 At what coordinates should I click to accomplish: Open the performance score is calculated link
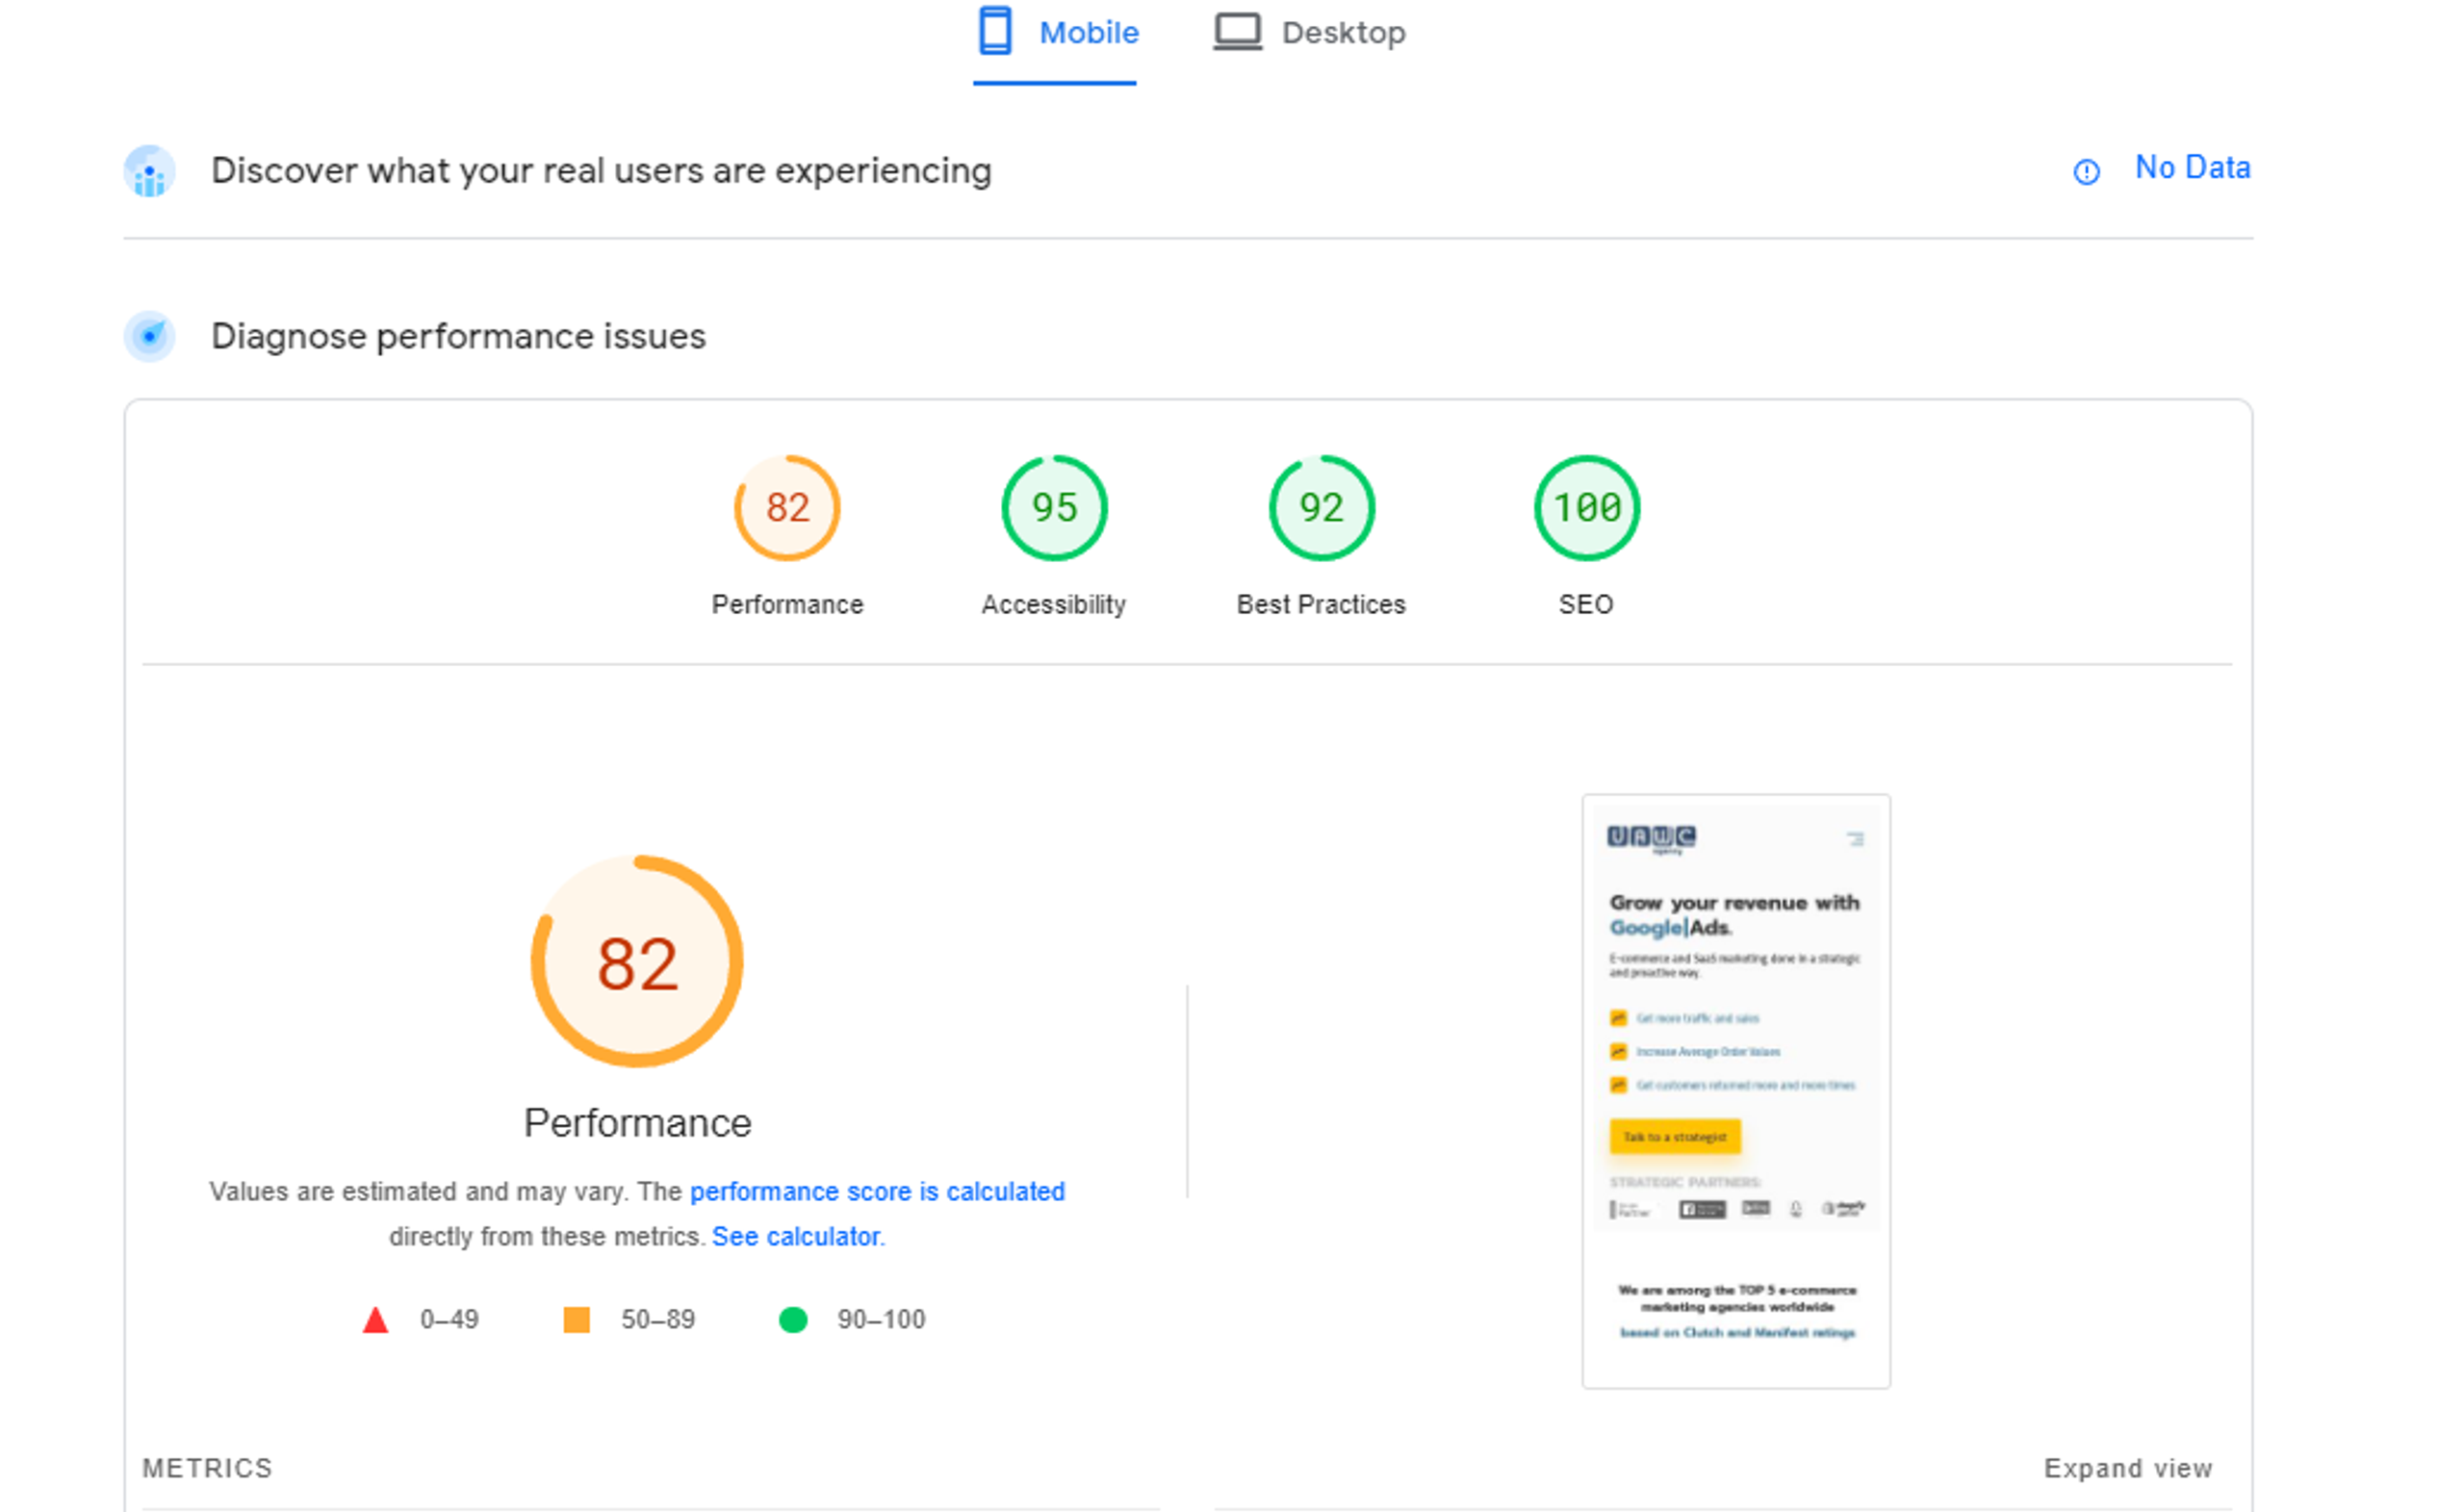(877, 1191)
